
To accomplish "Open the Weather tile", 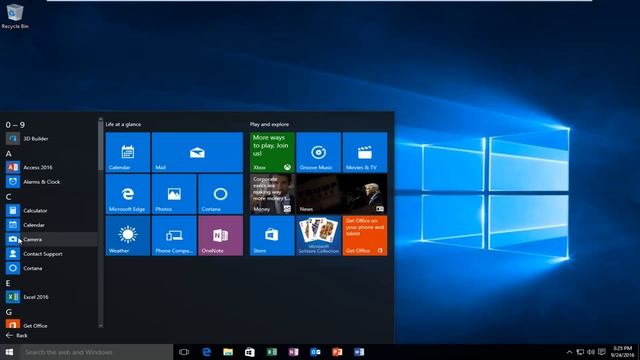I will pos(128,236).
